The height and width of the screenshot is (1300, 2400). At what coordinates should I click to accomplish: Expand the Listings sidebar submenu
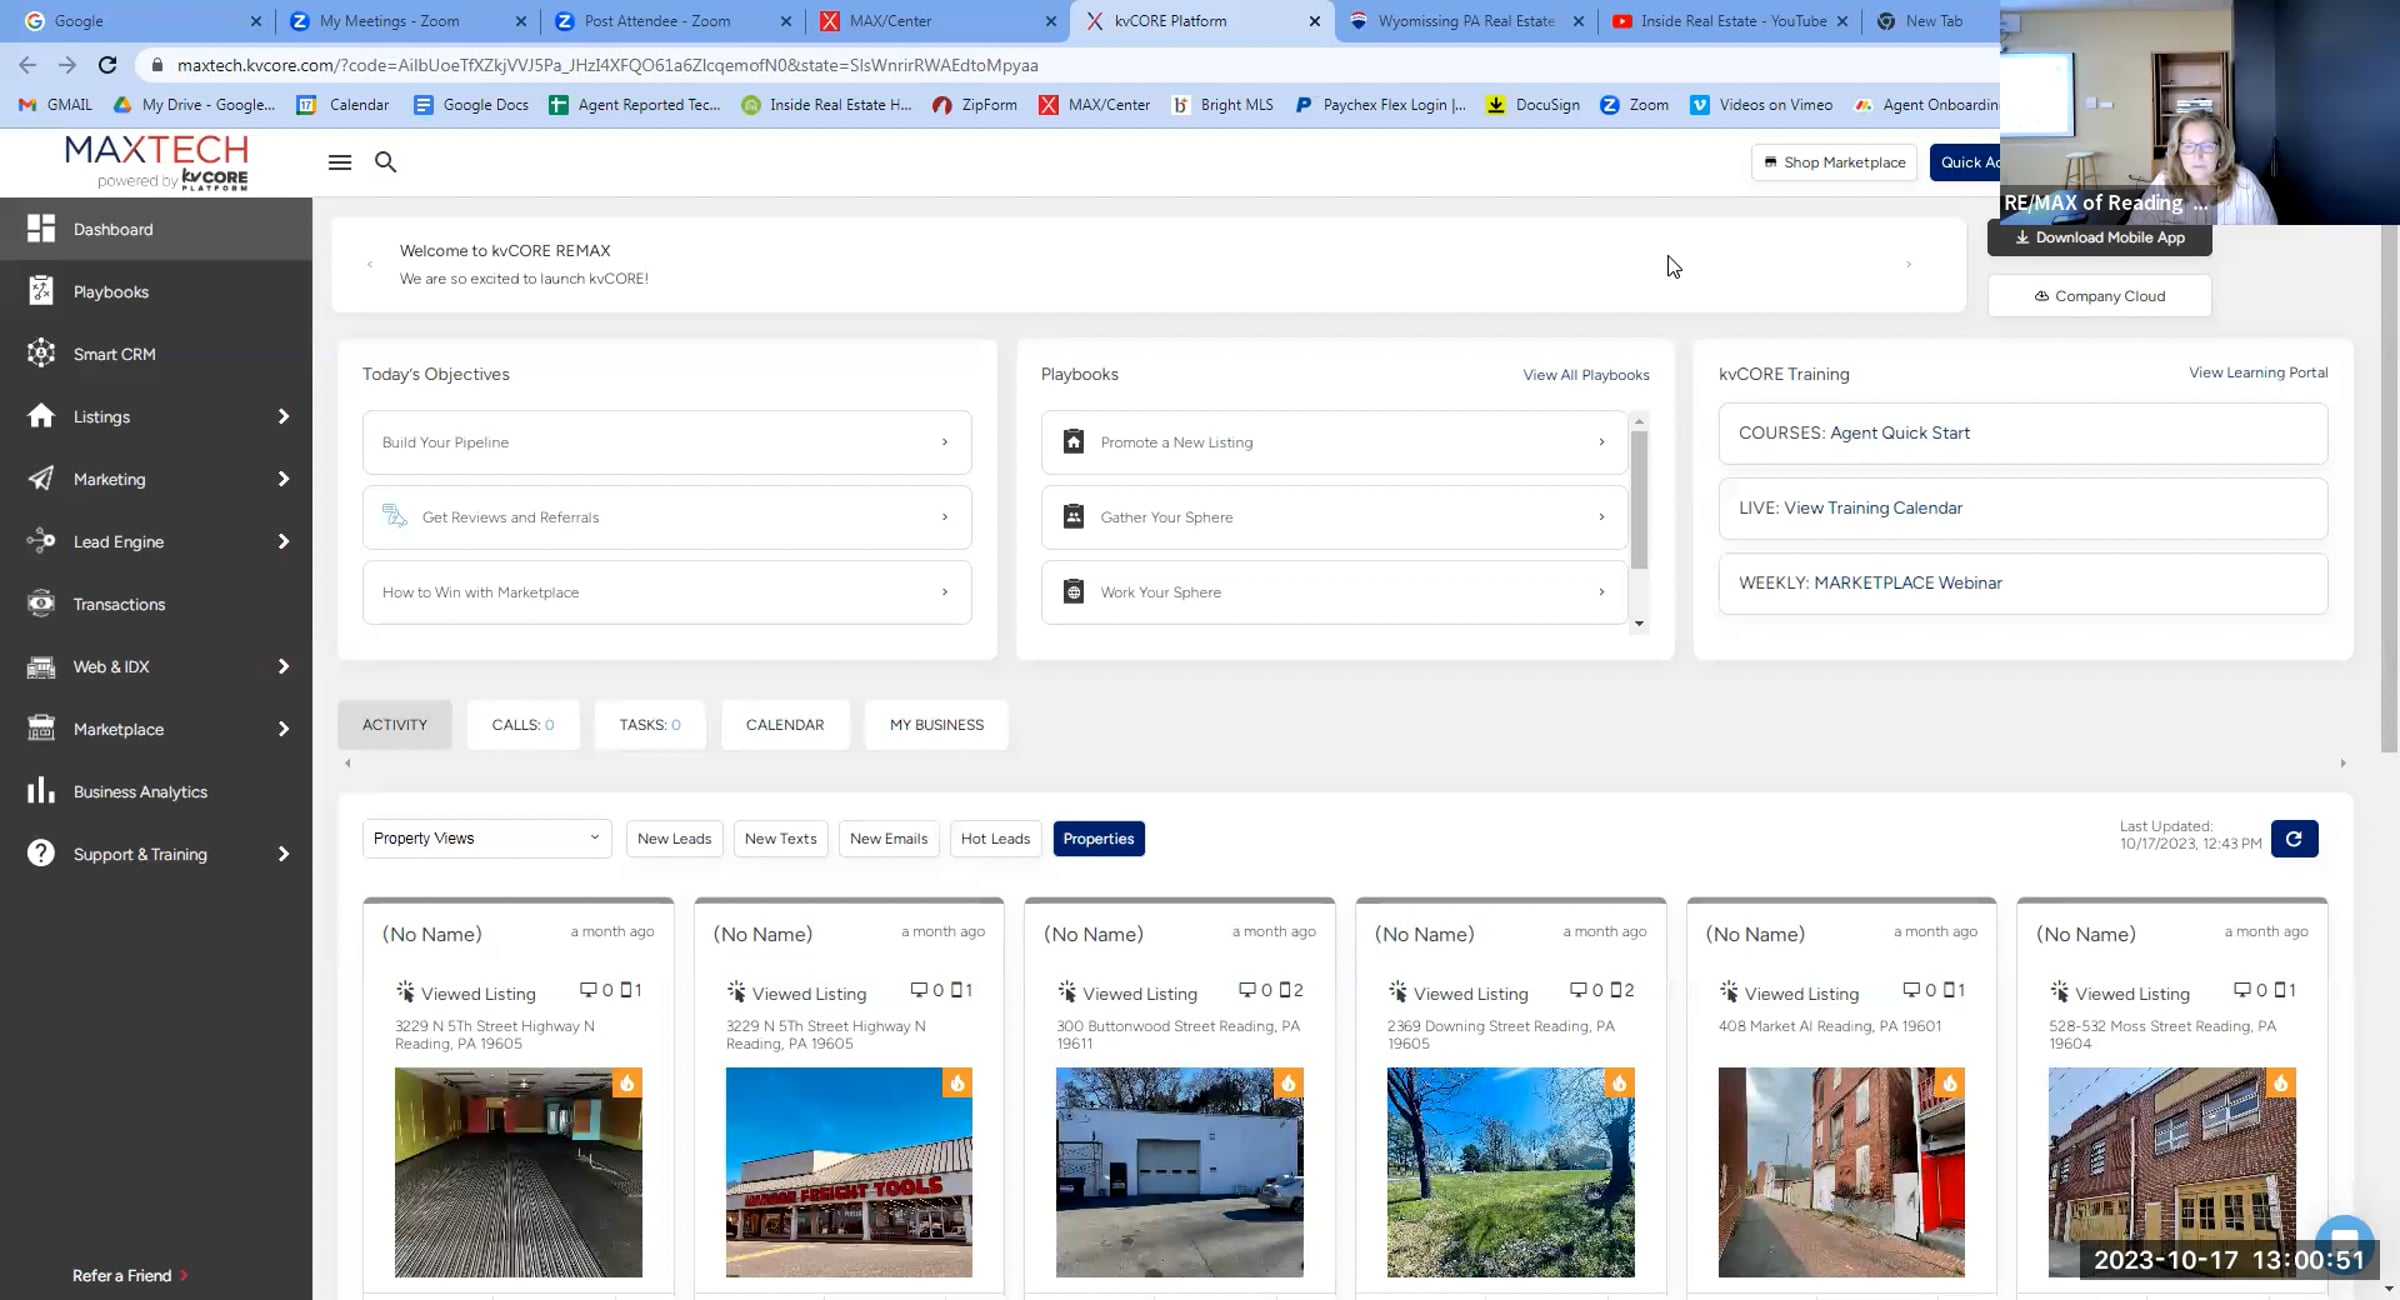coord(283,416)
